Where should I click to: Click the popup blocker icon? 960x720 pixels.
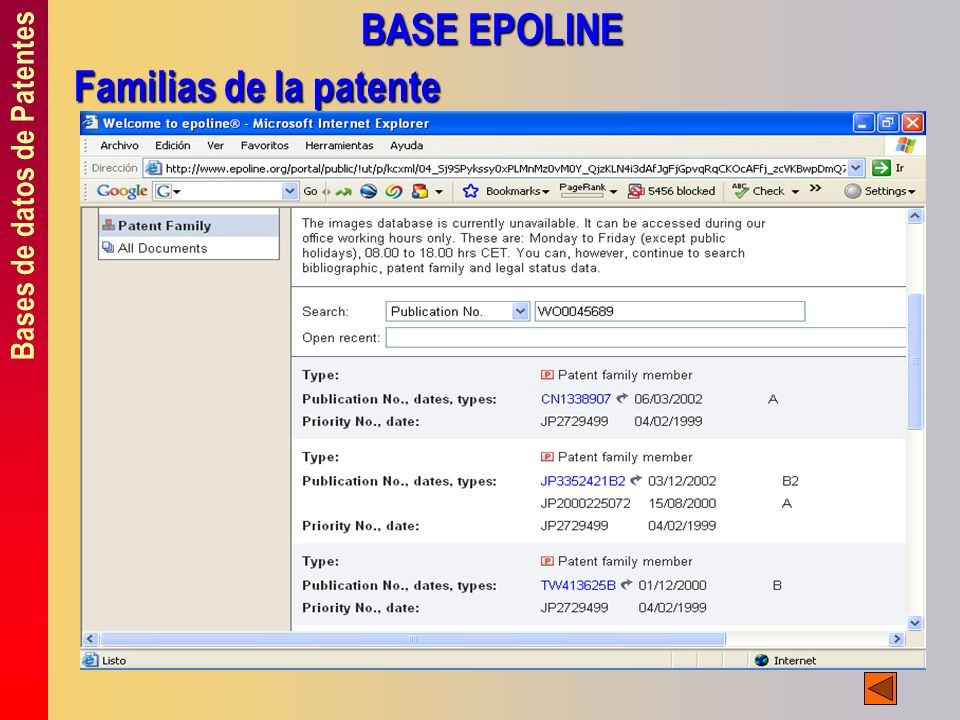(636, 191)
